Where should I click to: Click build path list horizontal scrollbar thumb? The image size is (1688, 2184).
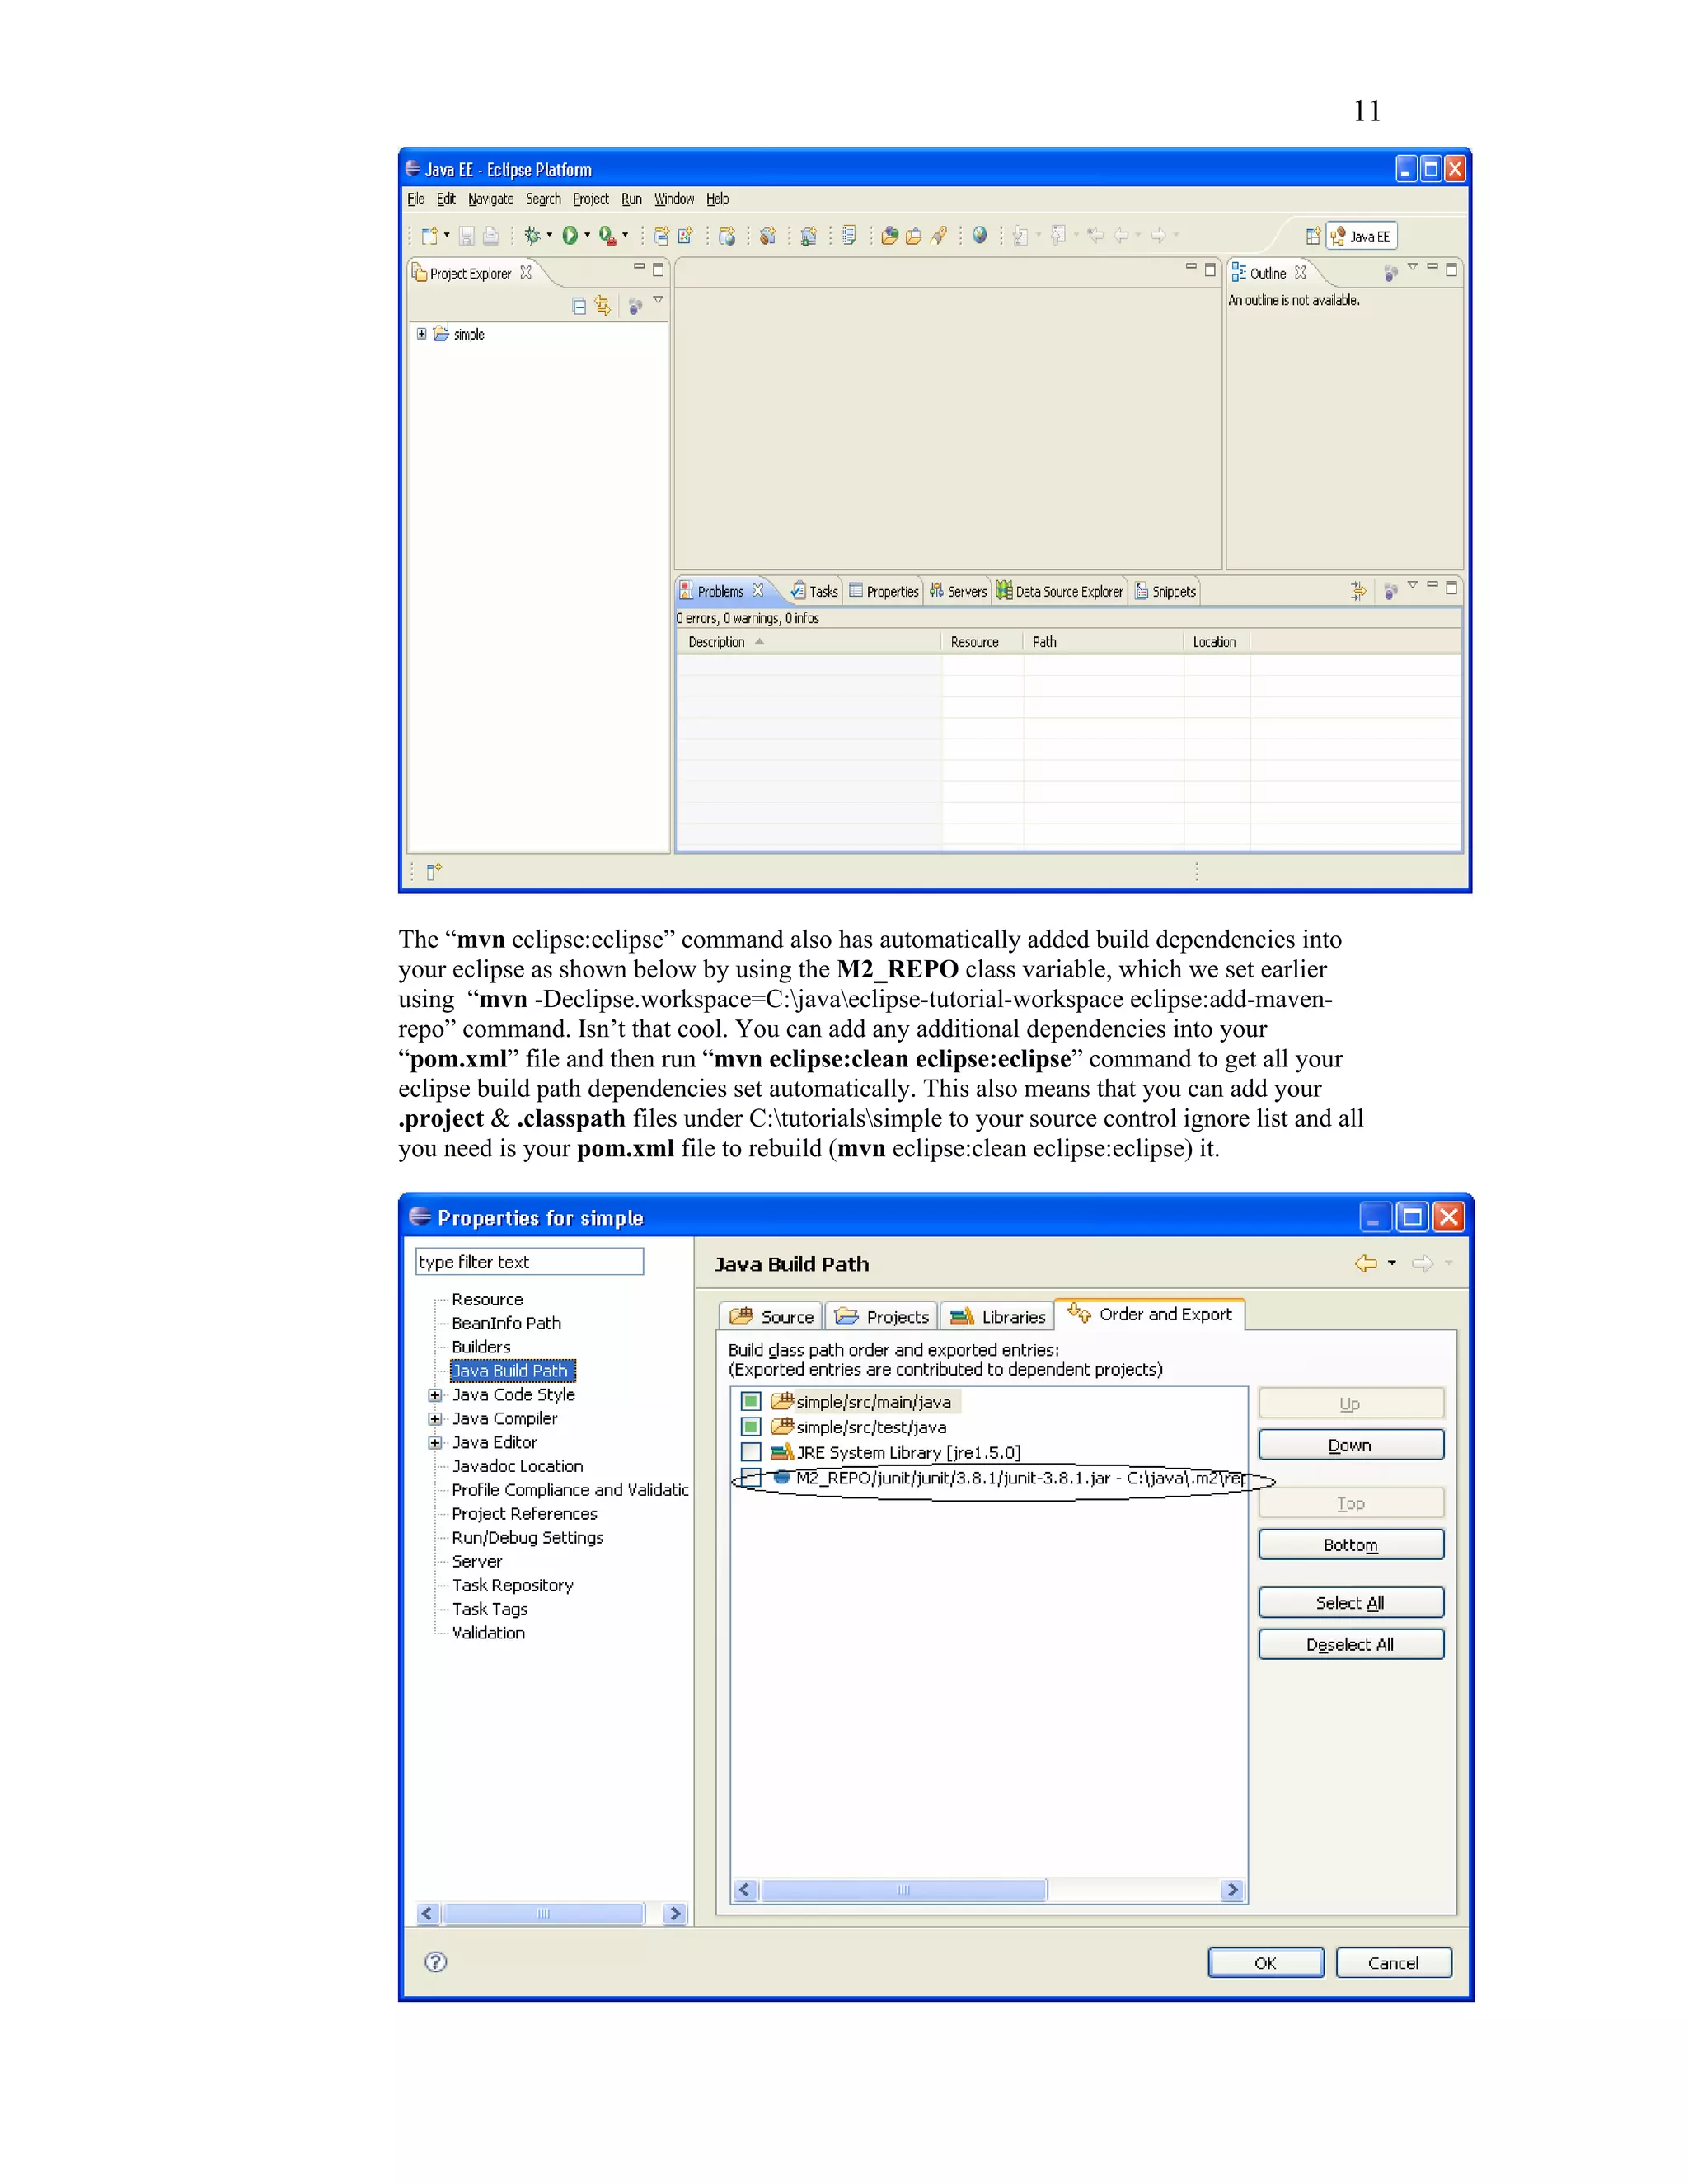click(x=904, y=1890)
